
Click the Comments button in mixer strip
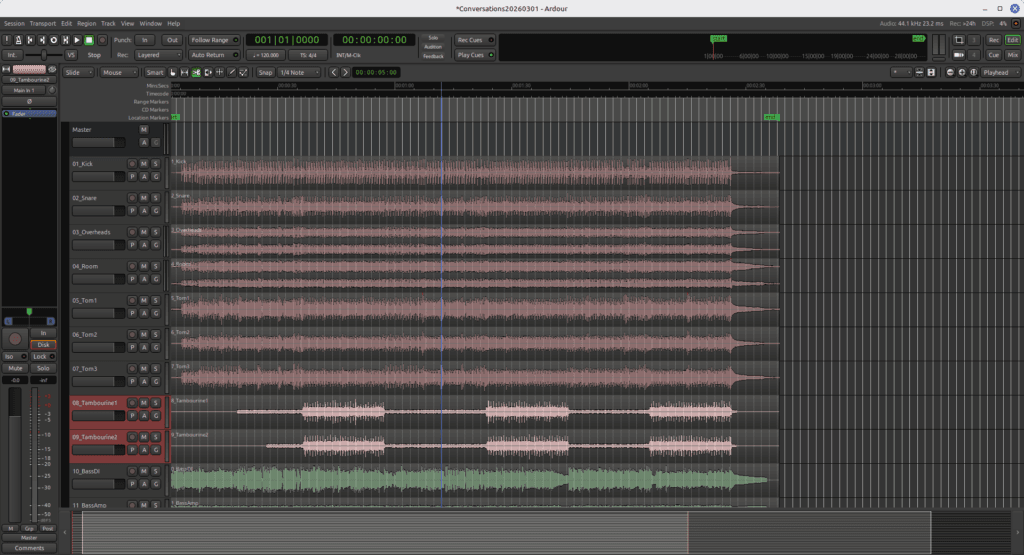[x=29, y=548]
